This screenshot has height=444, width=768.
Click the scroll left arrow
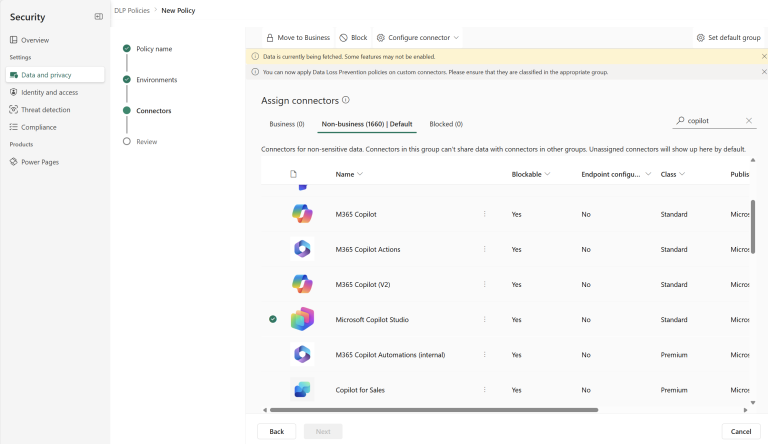pos(265,410)
